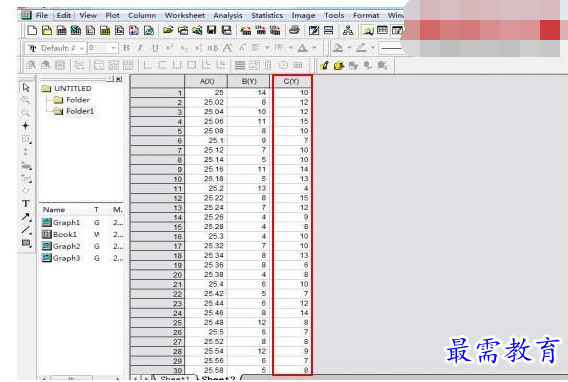Image resolution: width=568 pixels, height=382 pixels.
Task: Select column B(Y) header
Action: tap(249, 81)
